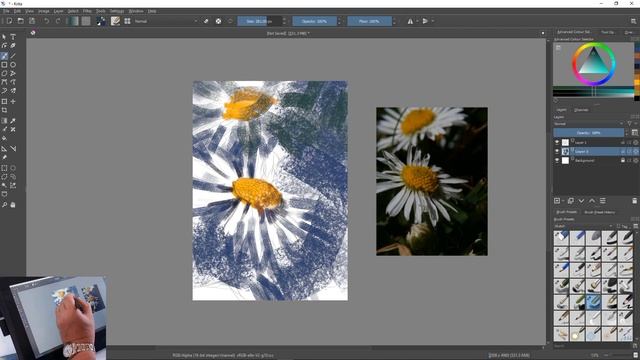640x360 pixels.
Task: Select the Bezier Curve tool
Action: [x=4, y=82]
